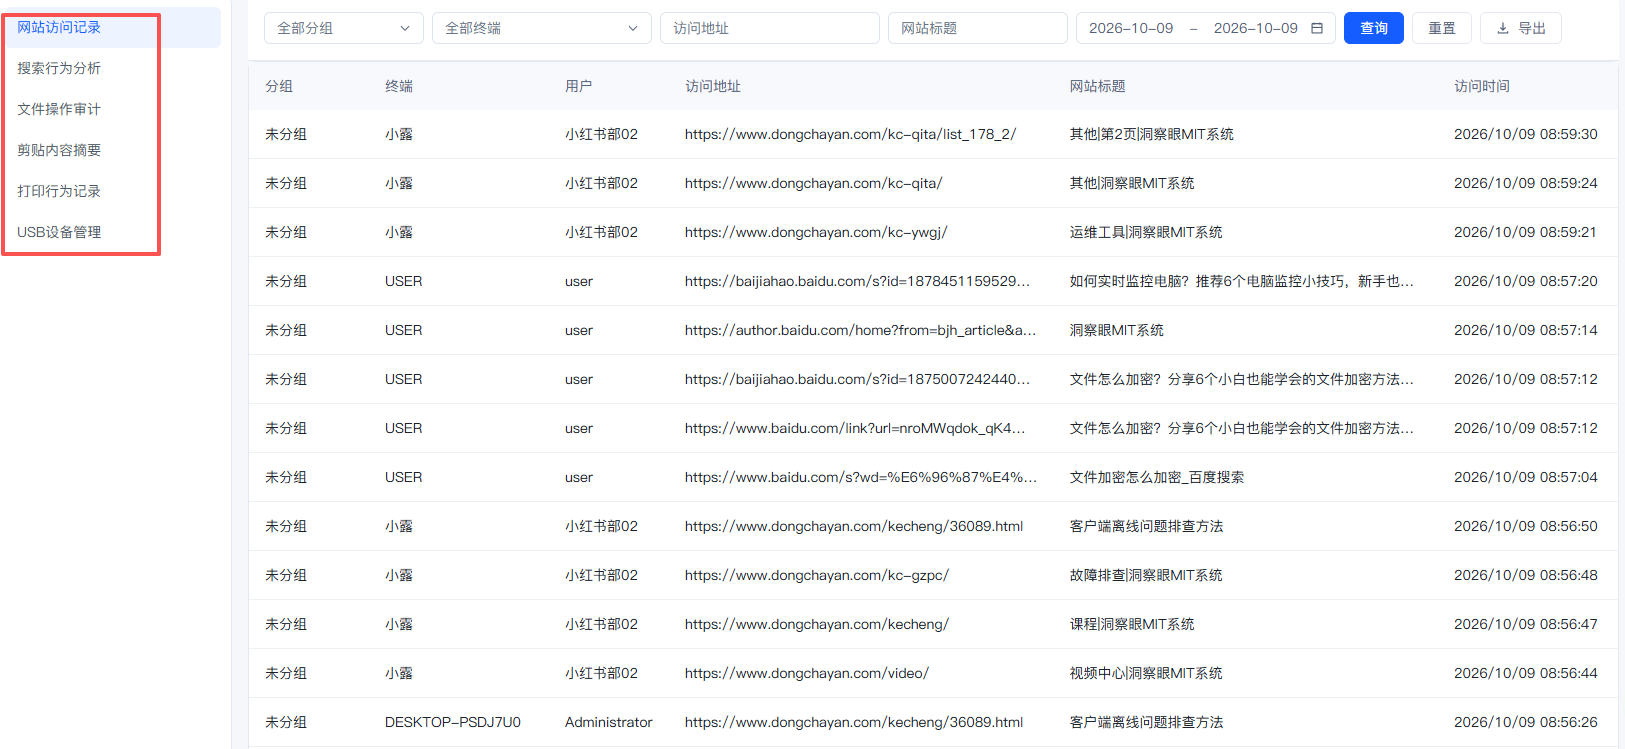
Task: Switch to 搜索行为分析 in the sidebar
Action: [59, 68]
